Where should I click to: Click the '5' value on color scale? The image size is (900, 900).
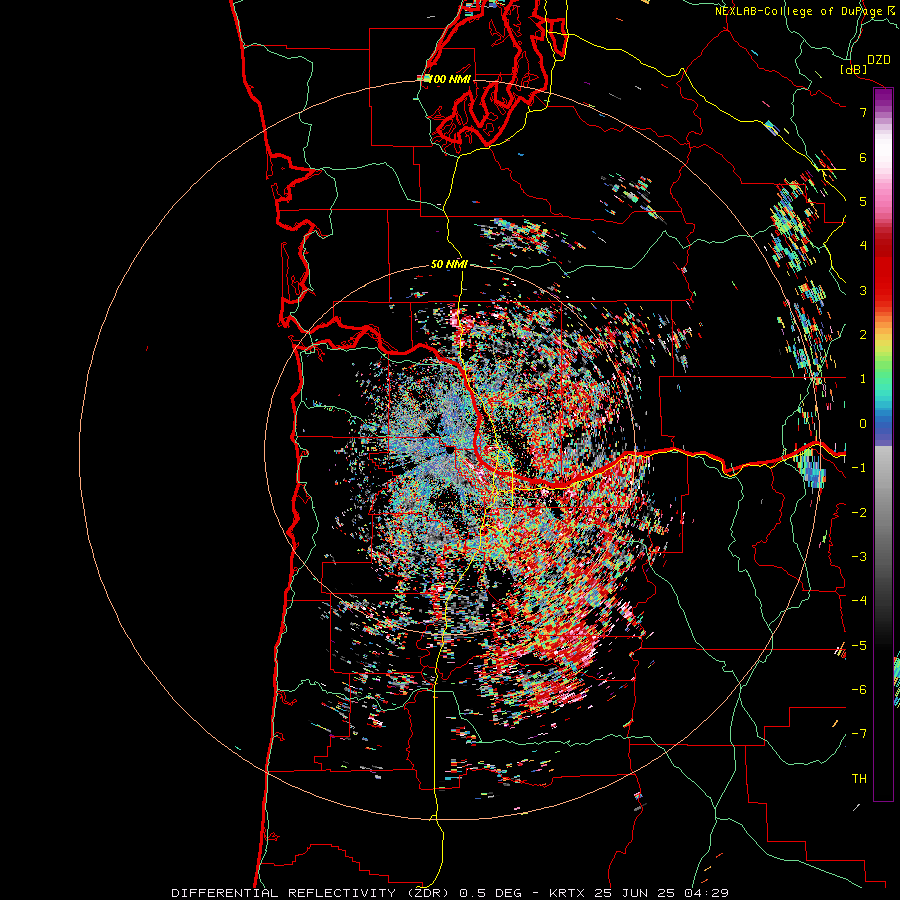pos(863,201)
